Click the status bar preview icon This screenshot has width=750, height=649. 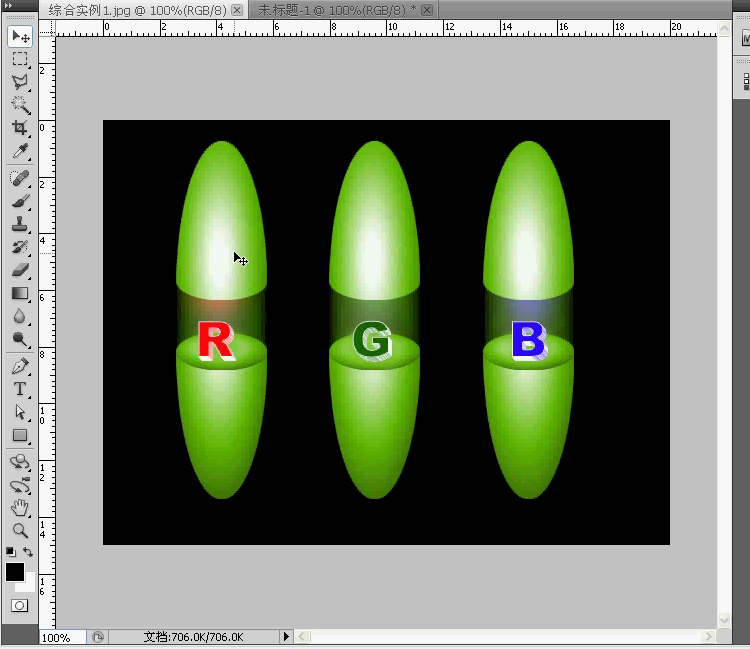[98, 637]
